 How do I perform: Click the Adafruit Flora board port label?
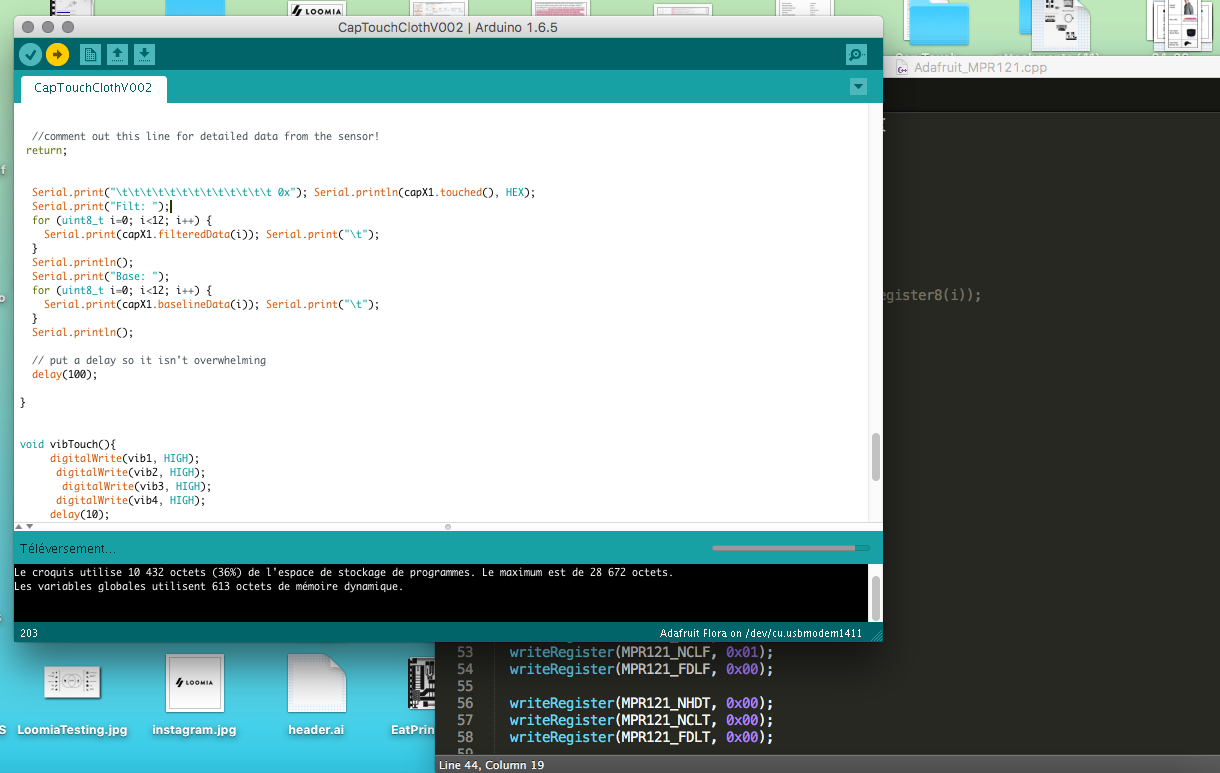[760, 633]
